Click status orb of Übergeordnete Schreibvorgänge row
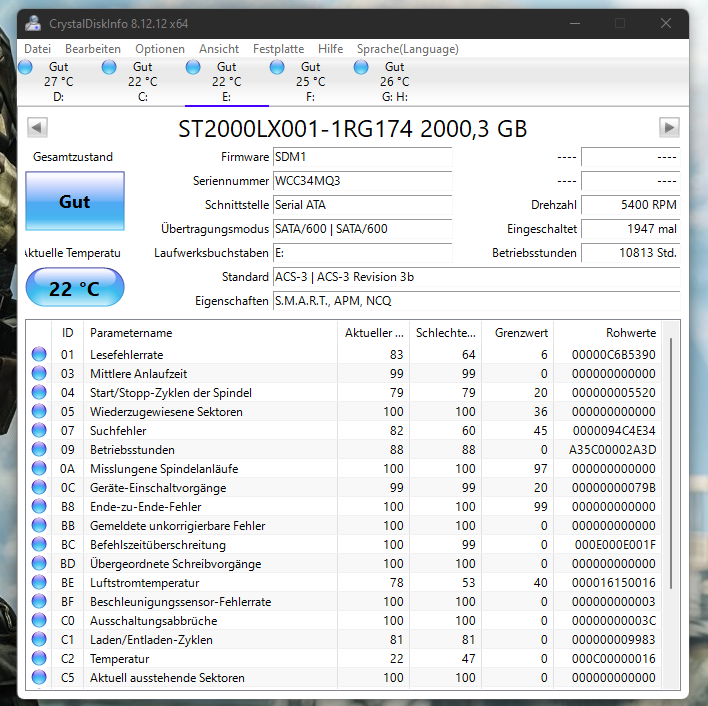The height and width of the screenshot is (706, 708). pos(39,563)
